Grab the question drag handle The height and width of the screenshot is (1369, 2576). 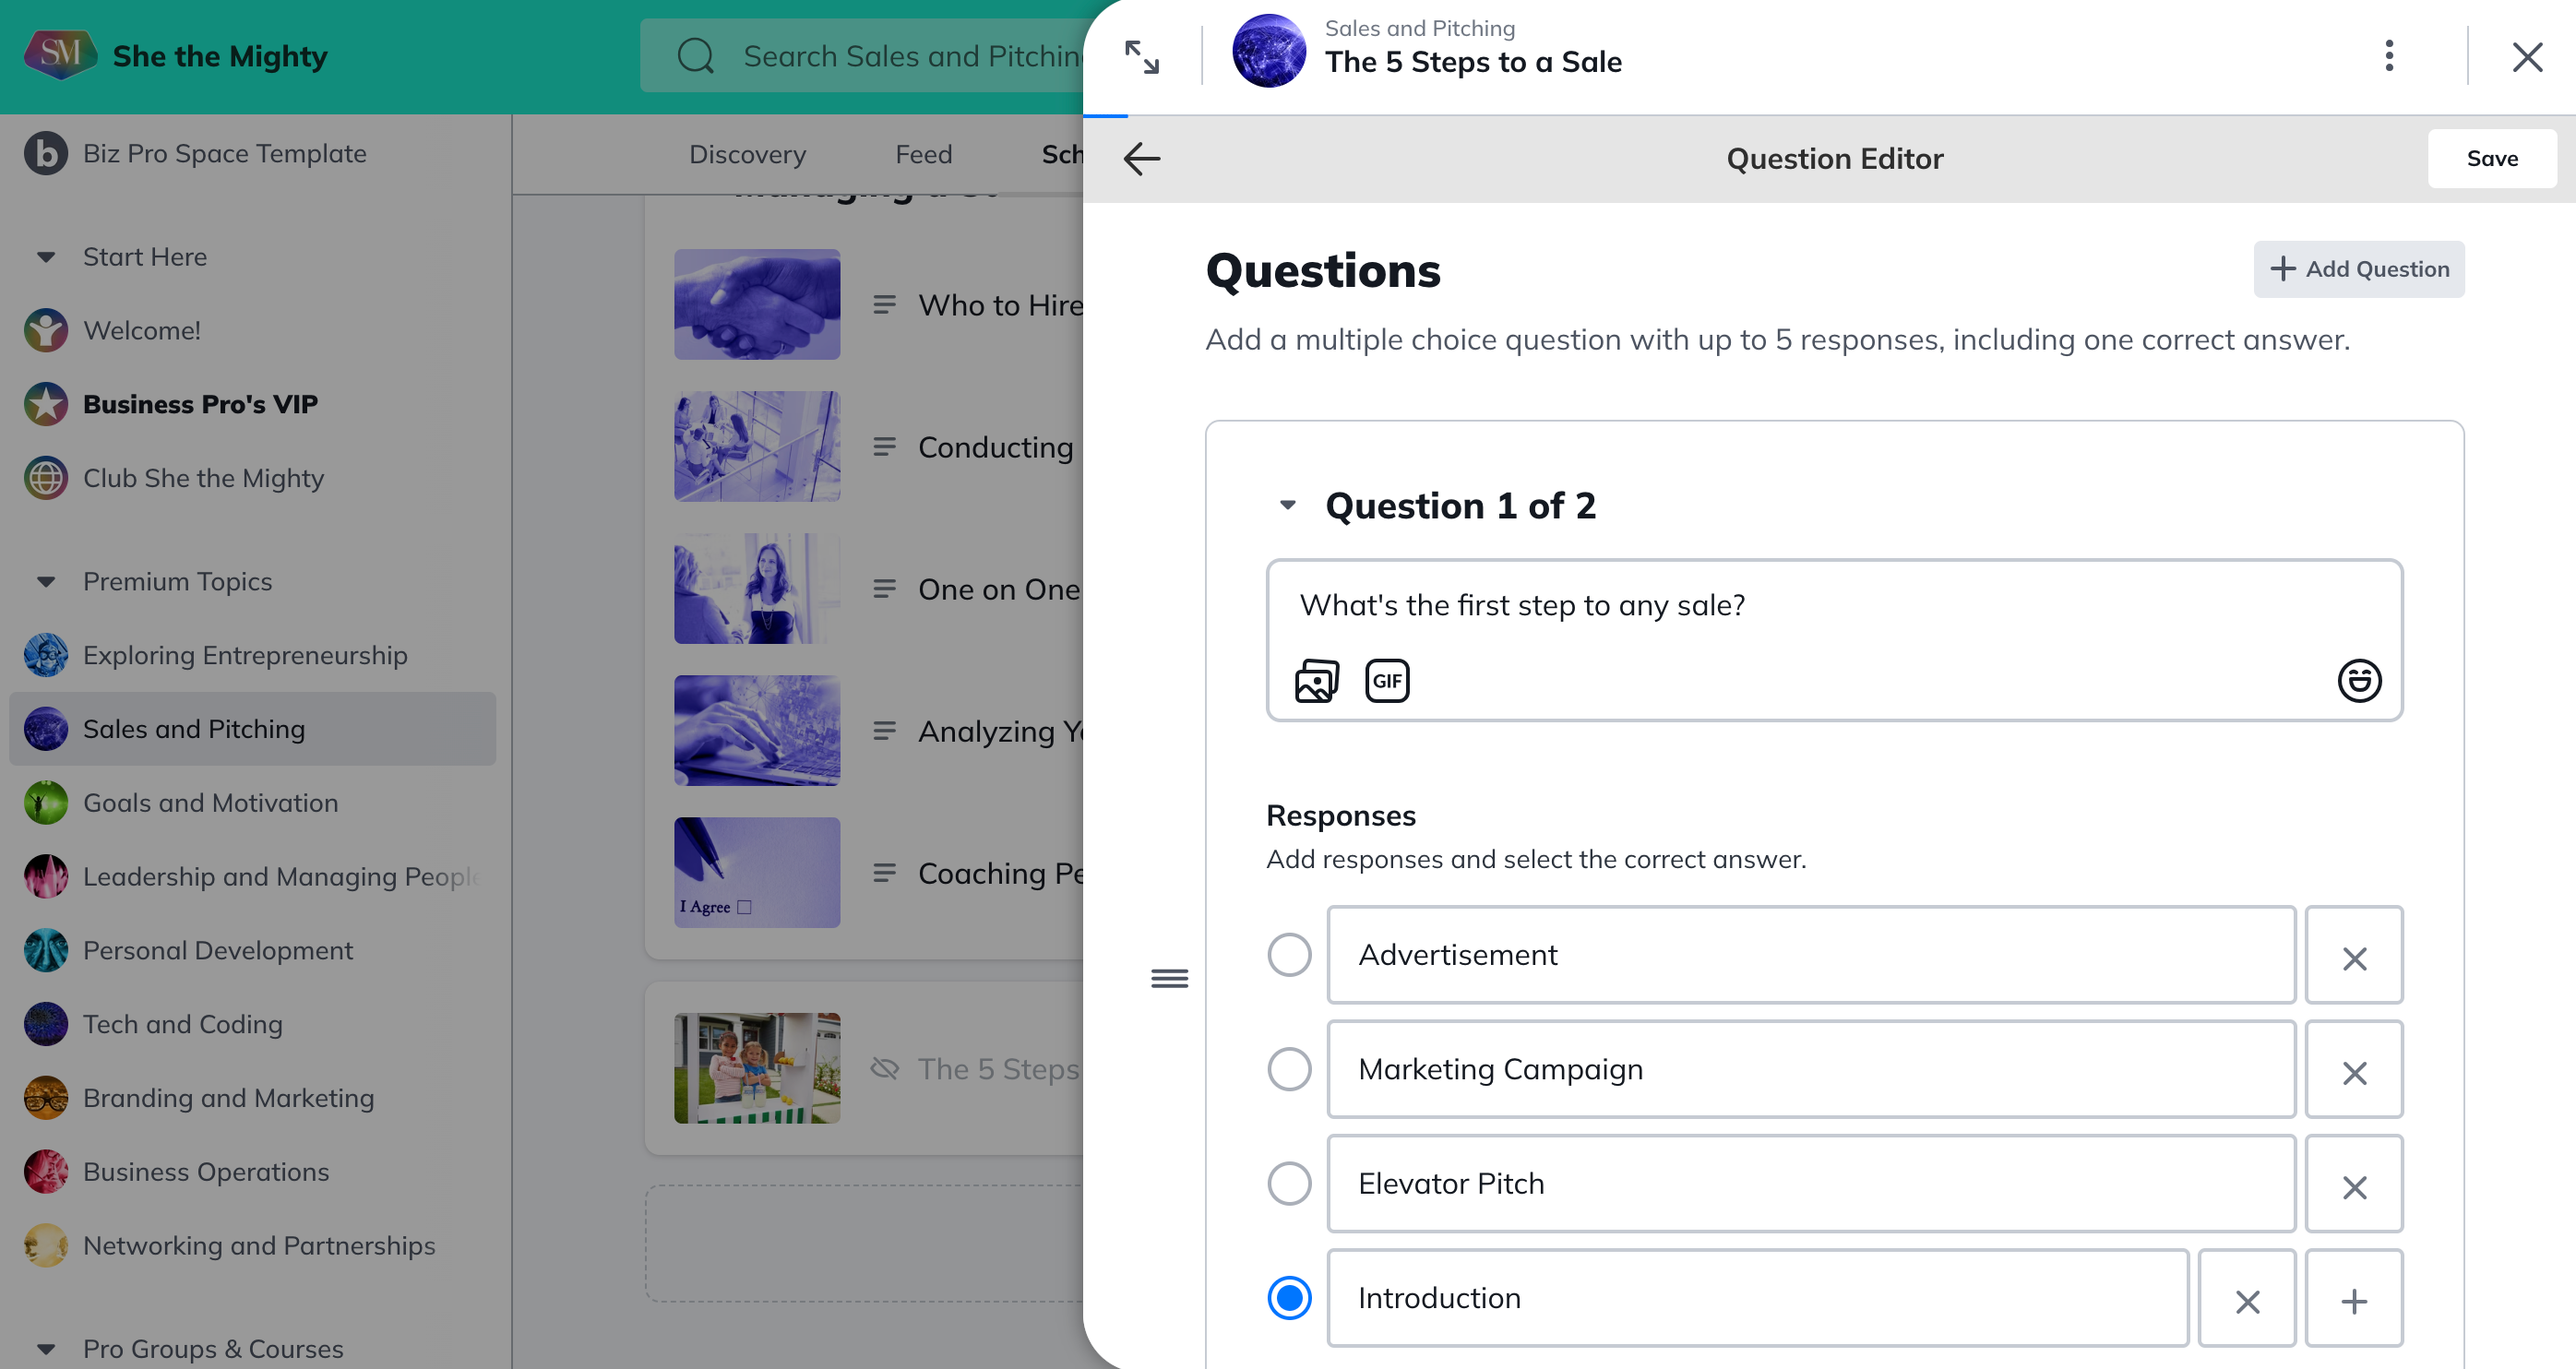pyautogui.click(x=1169, y=978)
